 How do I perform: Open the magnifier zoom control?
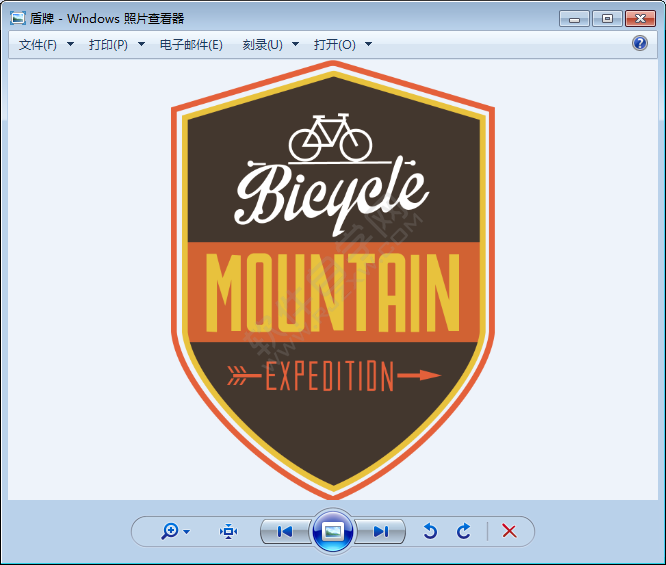pyautogui.click(x=171, y=531)
